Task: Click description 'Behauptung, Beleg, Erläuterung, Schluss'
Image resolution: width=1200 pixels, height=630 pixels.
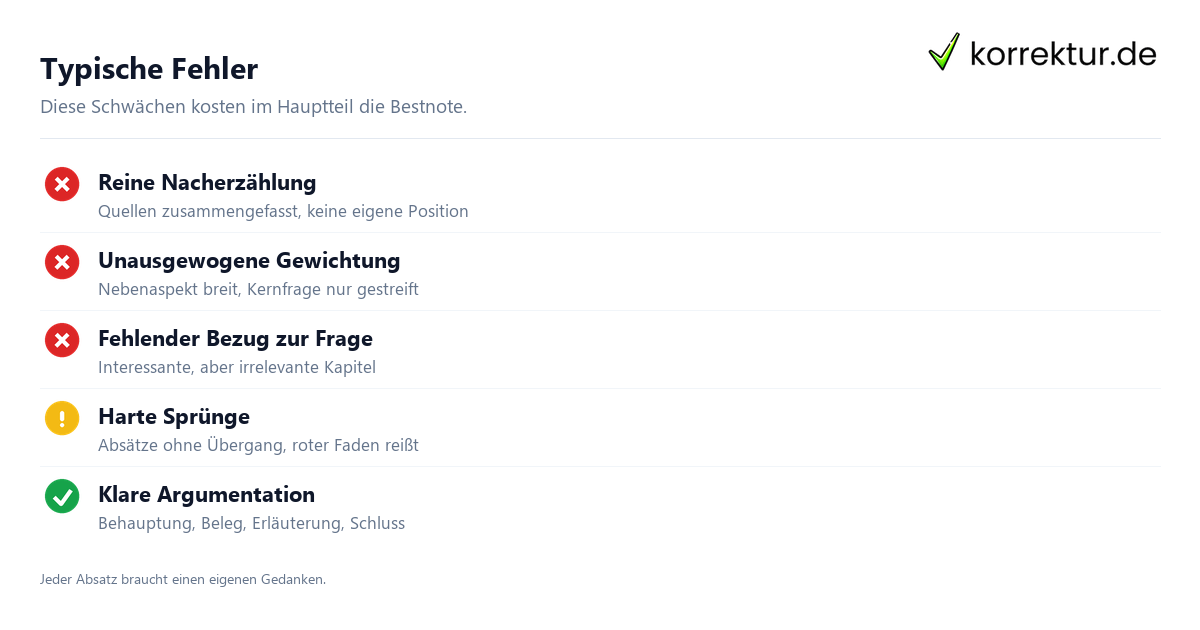Action: click(x=251, y=524)
